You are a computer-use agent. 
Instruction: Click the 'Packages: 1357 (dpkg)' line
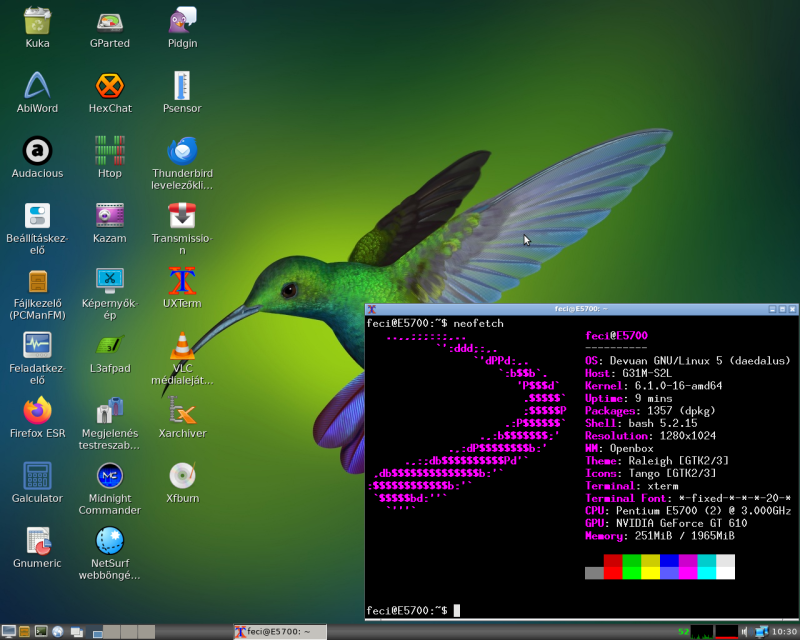click(650, 411)
